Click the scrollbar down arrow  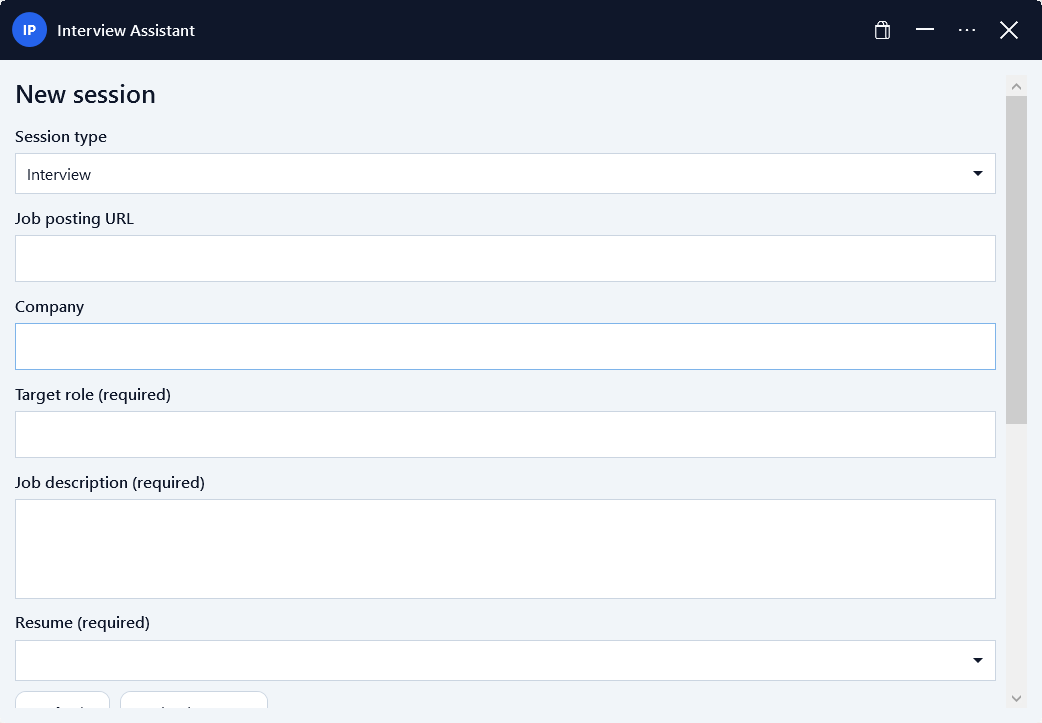[x=1016, y=698]
